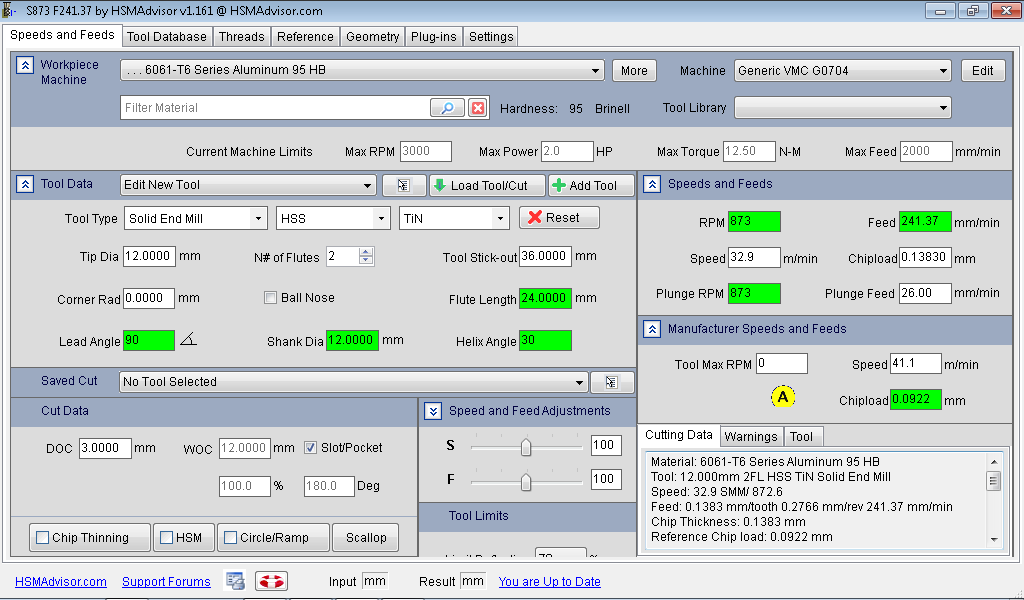Click the calculator icon in status bar
1024x600 pixels.
click(x=235, y=581)
